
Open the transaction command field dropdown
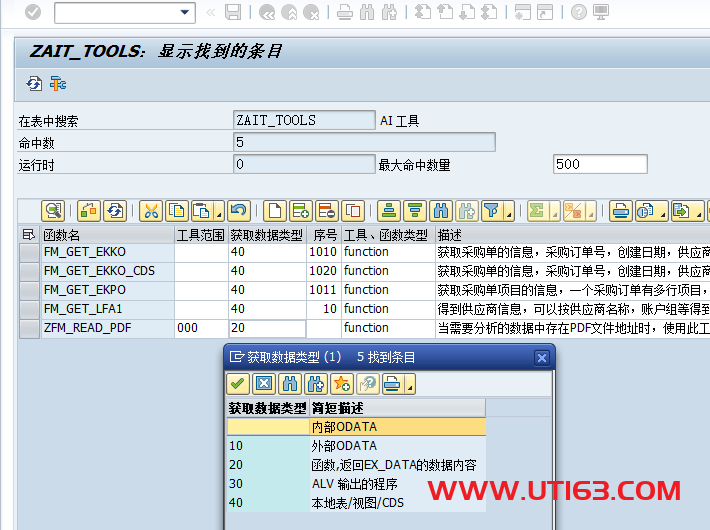coord(185,12)
